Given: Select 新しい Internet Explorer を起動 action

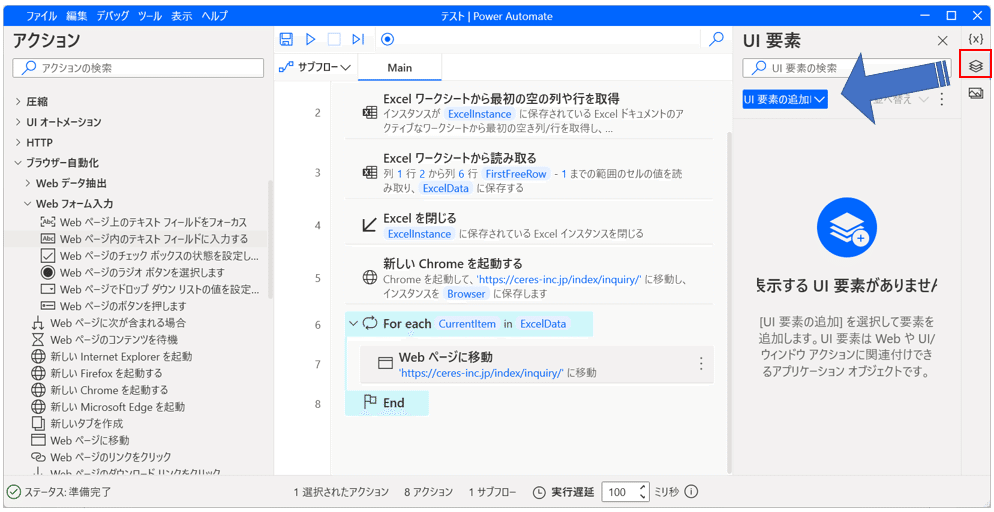Looking at the screenshot, I should point(112,356).
